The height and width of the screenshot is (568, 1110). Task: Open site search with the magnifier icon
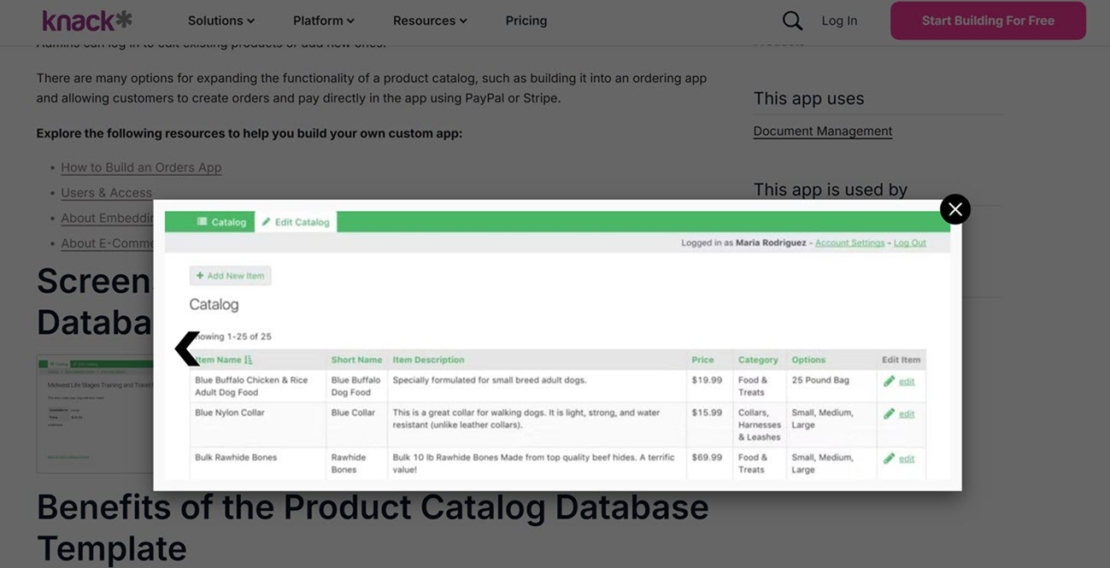pos(792,21)
